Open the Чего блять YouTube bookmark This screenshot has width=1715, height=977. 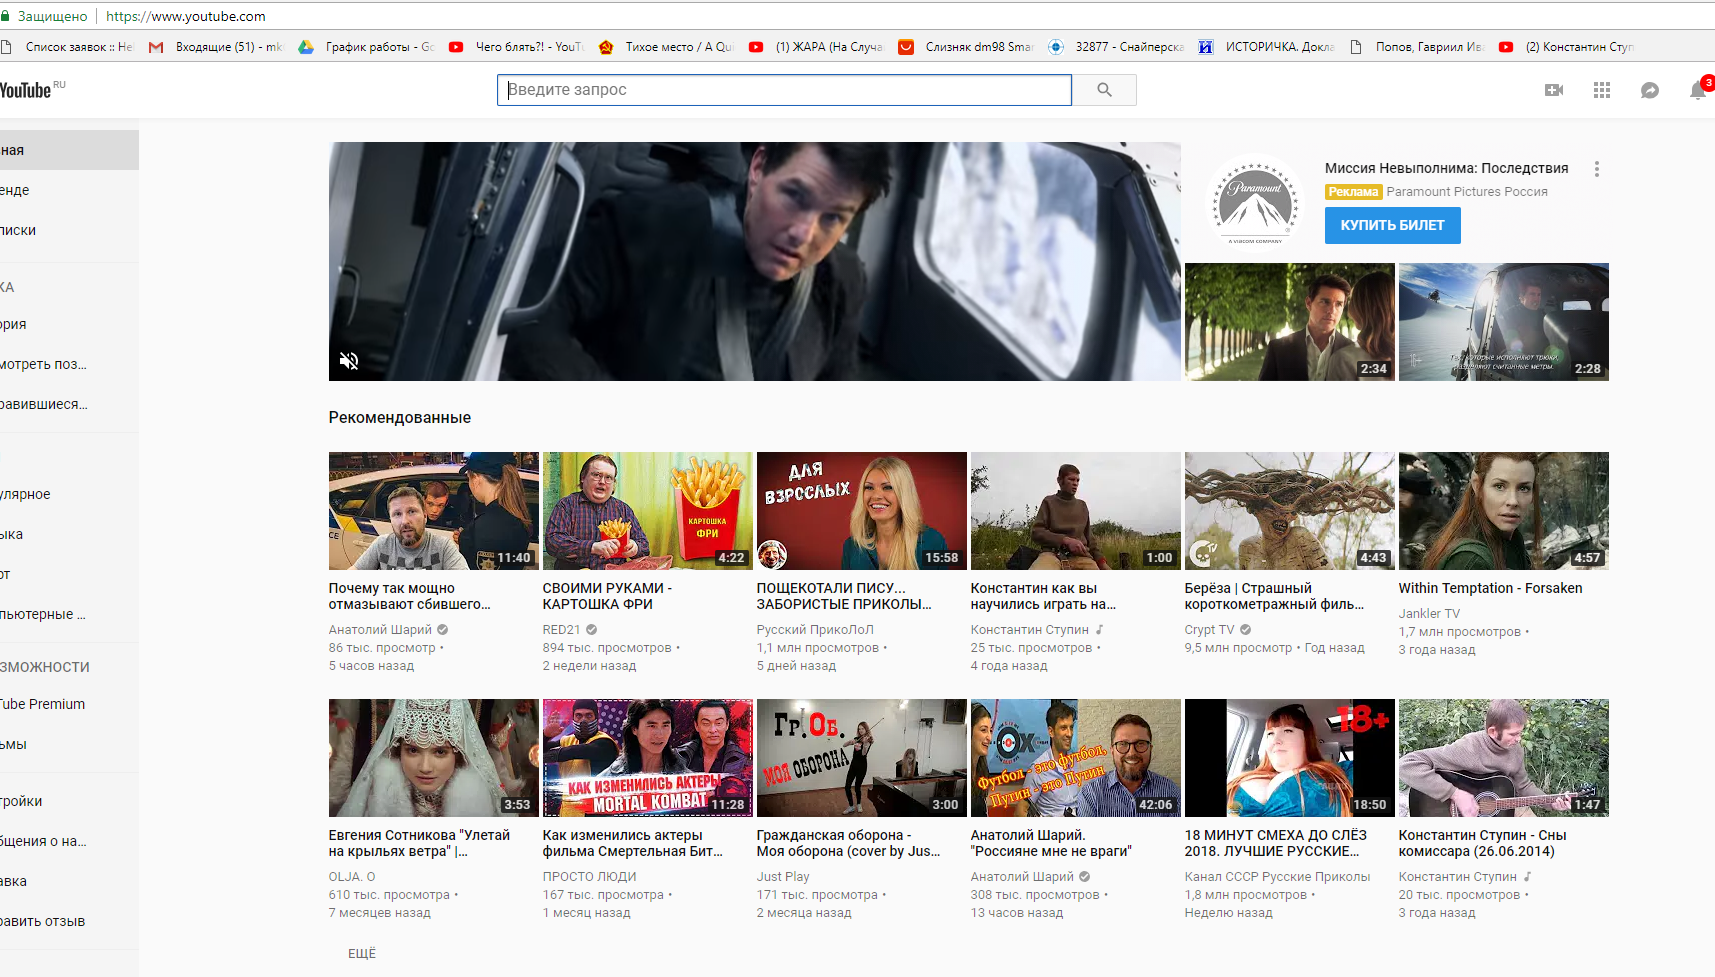coord(517,47)
